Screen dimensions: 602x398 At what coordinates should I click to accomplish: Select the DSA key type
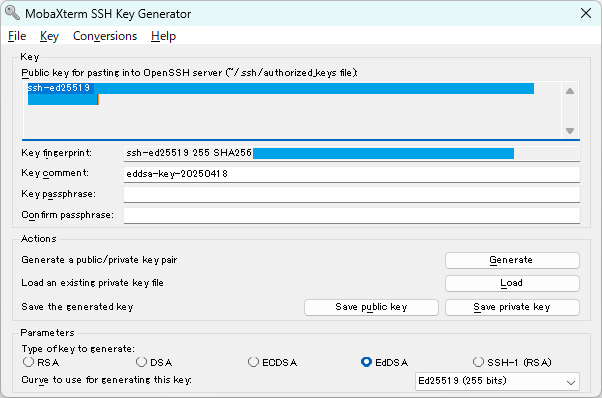[x=141, y=362]
